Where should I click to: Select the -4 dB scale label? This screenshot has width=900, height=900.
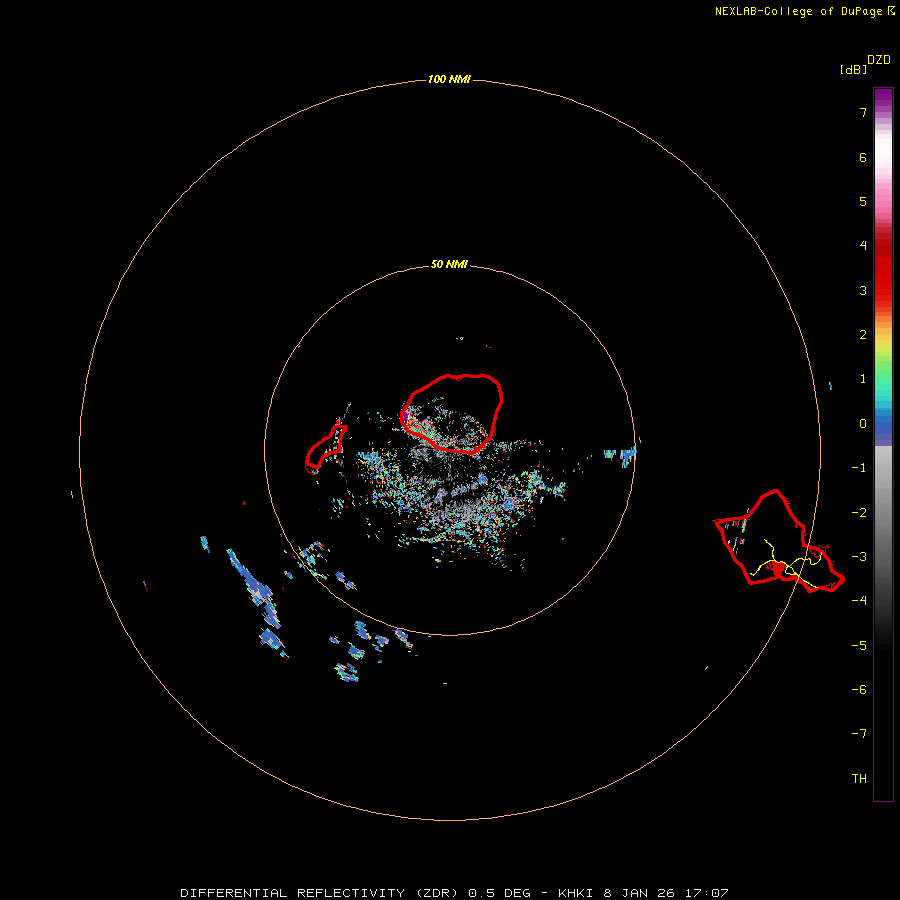(859, 601)
